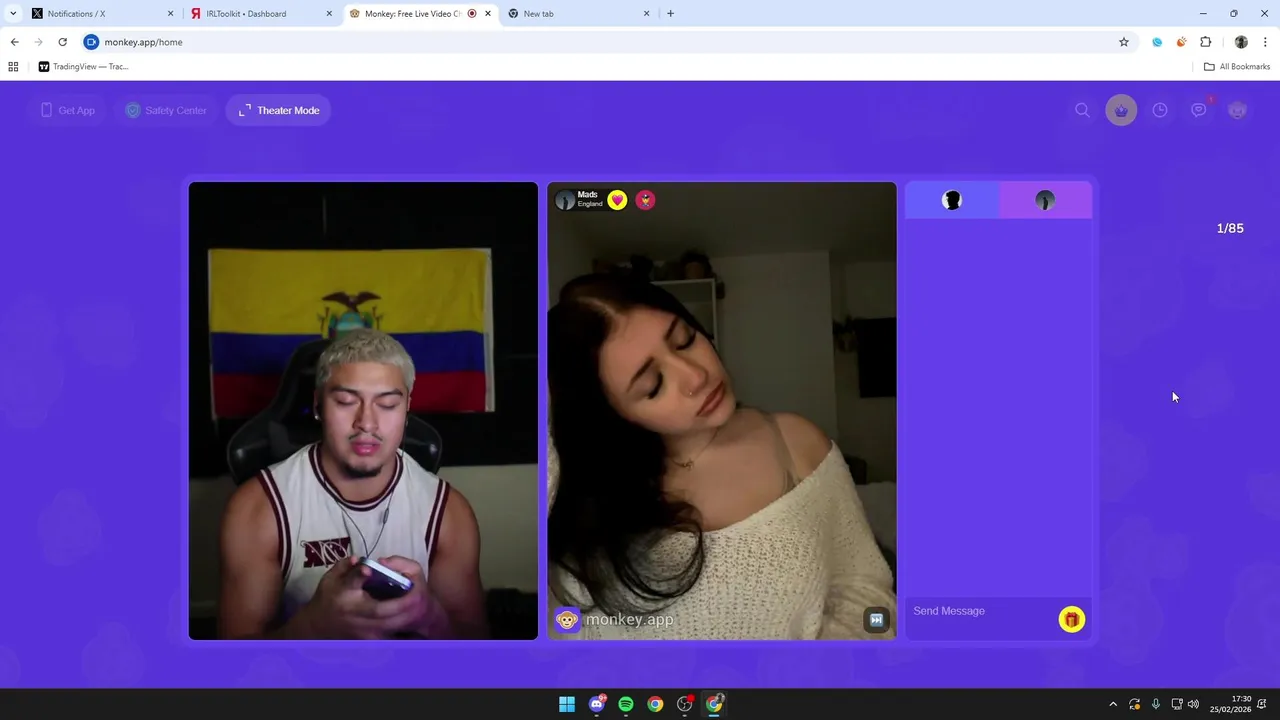The image size is (1280, 720).
Task: Close the IRLToolkit Dashboard tab
Action: (329, 14)
